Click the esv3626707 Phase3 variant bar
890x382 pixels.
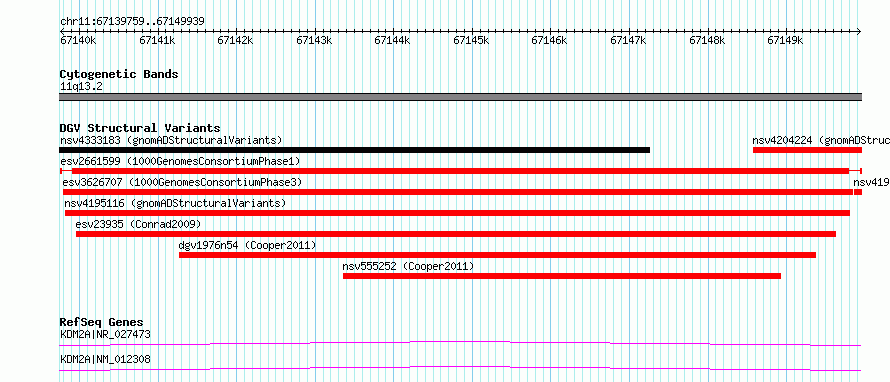point(457,192)
